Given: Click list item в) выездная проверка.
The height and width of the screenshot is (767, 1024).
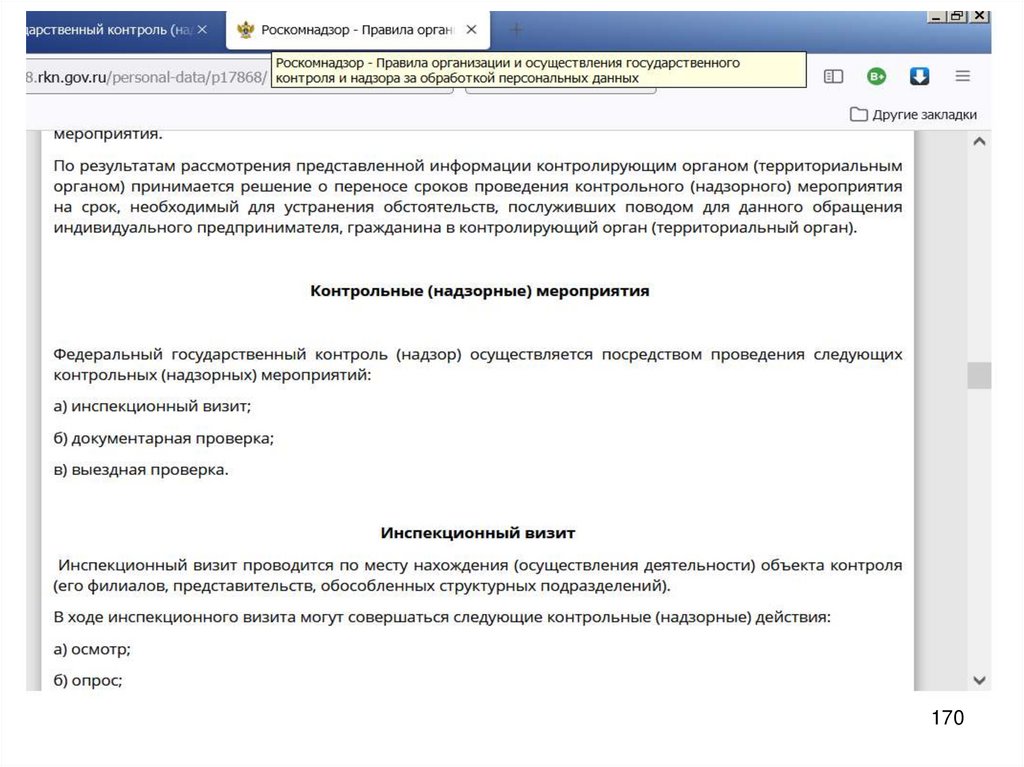Looking at the screenshot, I should pos(141,470).
